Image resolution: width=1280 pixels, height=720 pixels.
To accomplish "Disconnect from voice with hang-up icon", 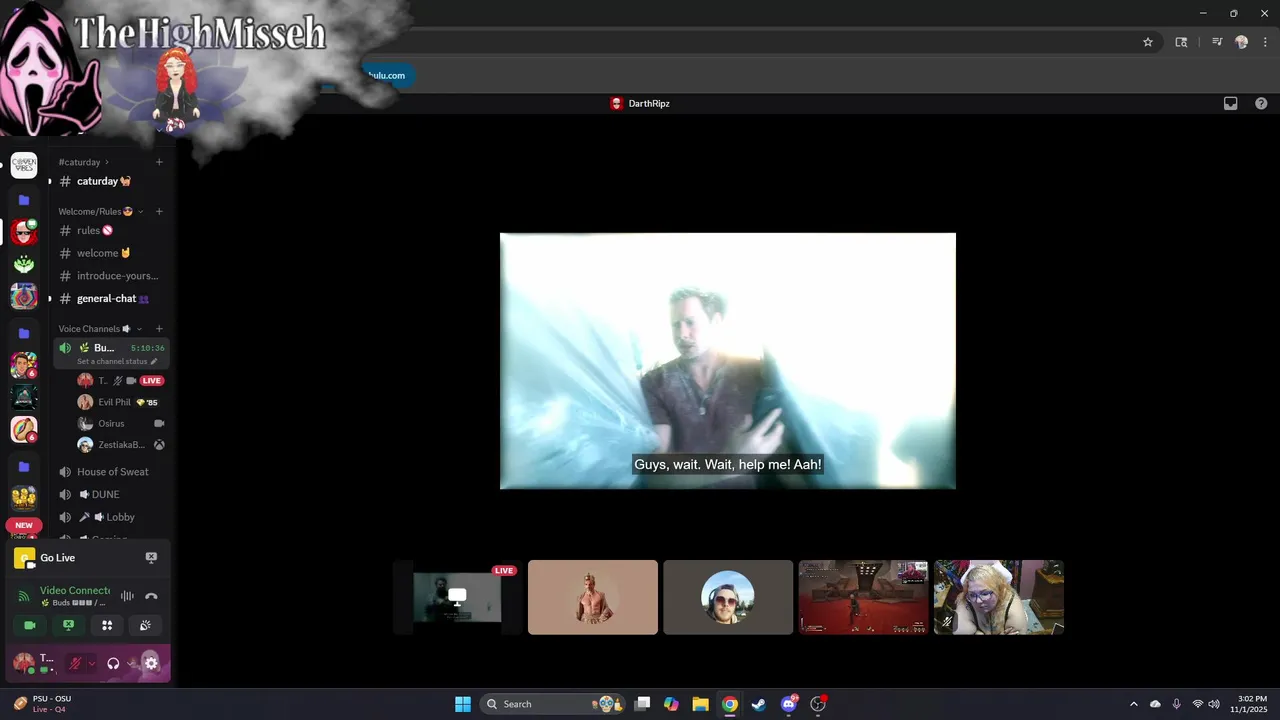I will [x=151, y=596].
